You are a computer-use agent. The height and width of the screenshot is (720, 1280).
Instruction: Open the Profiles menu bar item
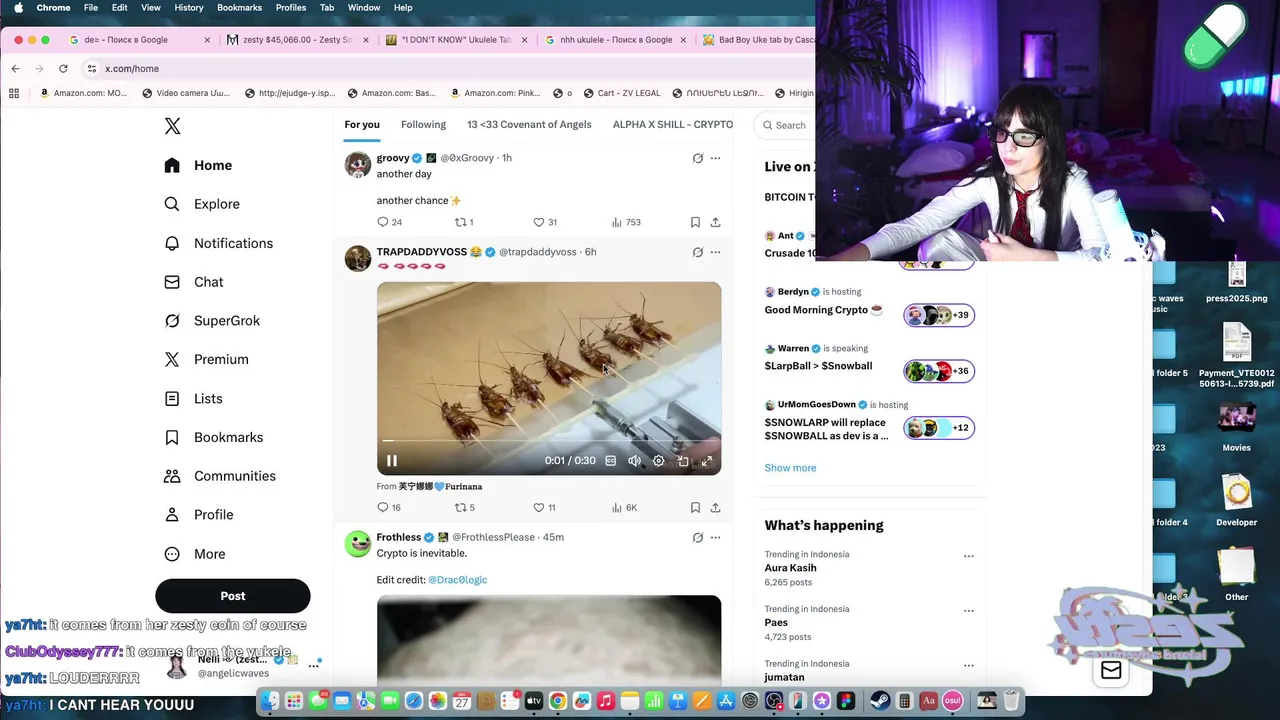pyautogui.click(x=291, y=8)
